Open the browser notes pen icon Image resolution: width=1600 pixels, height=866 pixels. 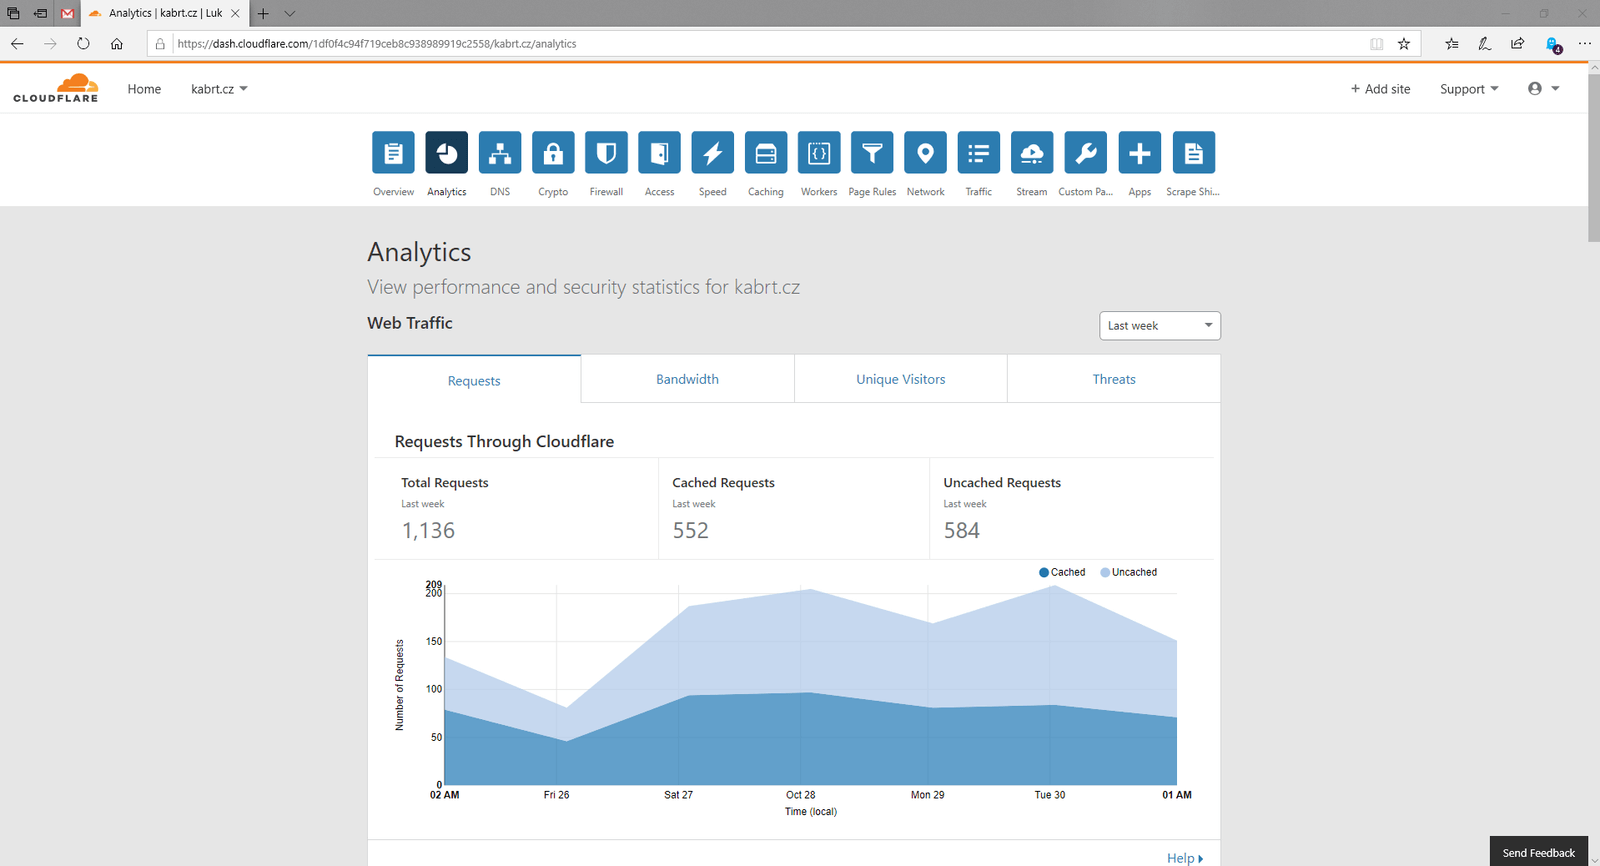(x=1485, y=44)
